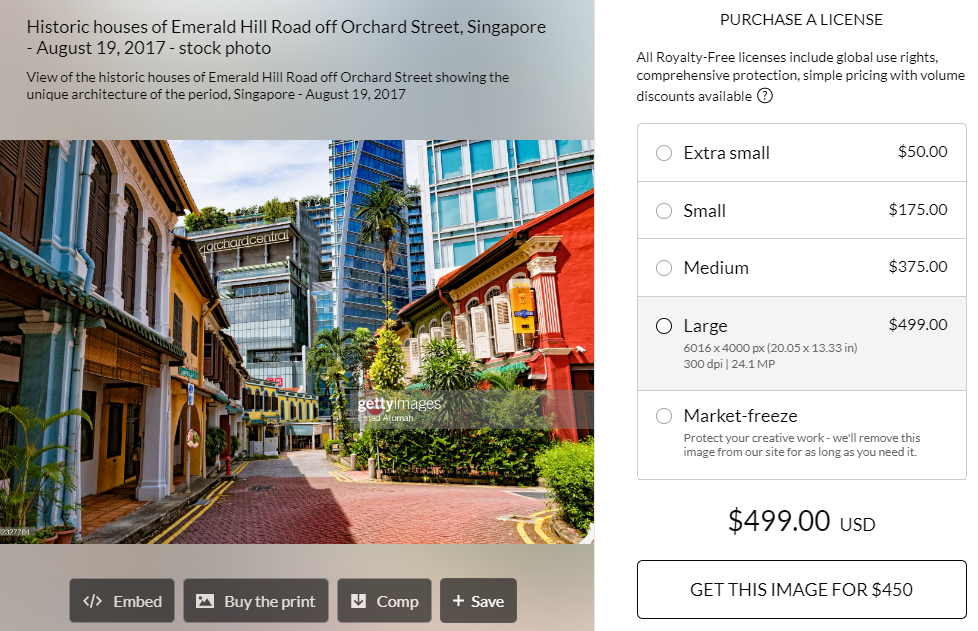Click the download arrow icon on Comp
978x631 pixels.
click(359, 601)
